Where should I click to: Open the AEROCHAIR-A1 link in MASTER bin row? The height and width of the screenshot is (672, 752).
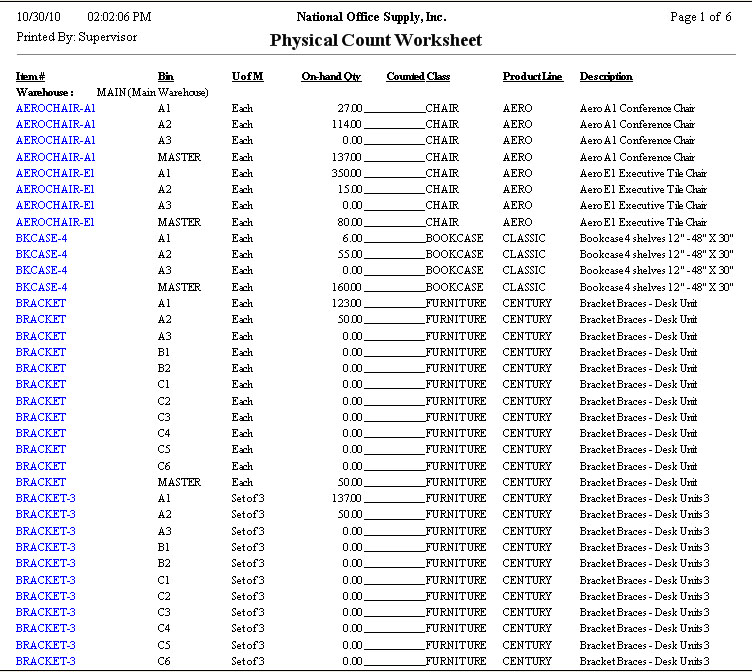pos(55,157)
